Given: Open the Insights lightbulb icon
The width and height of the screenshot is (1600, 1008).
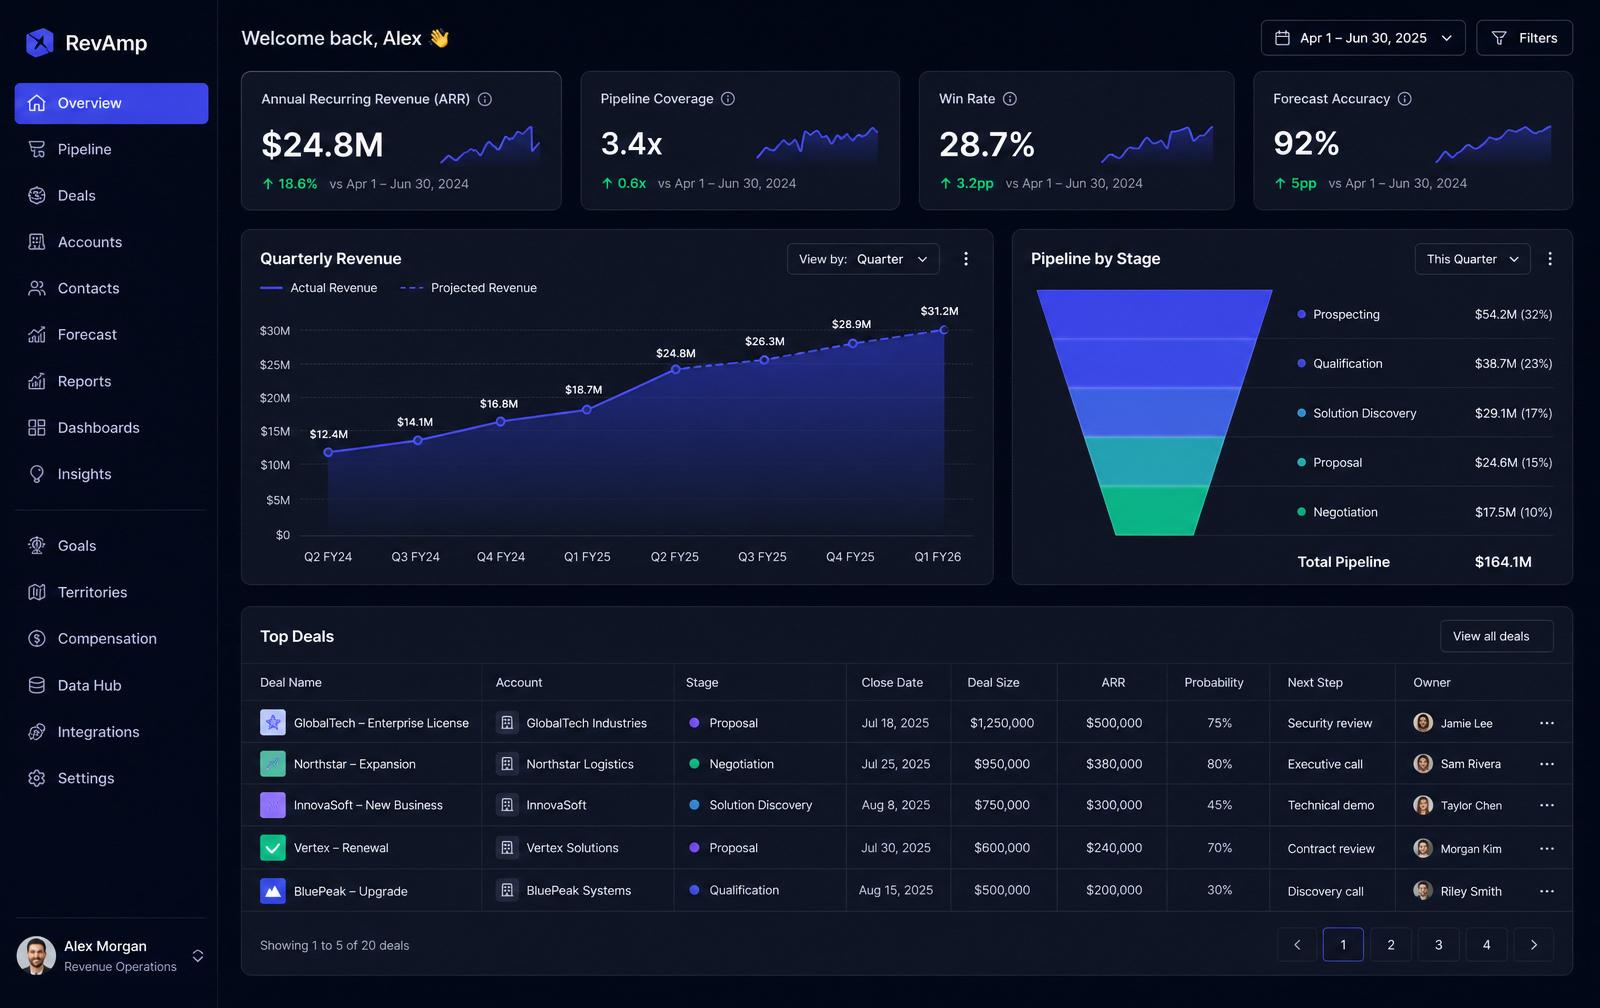Looking at the screenshot, I should [x=37, y=474].
